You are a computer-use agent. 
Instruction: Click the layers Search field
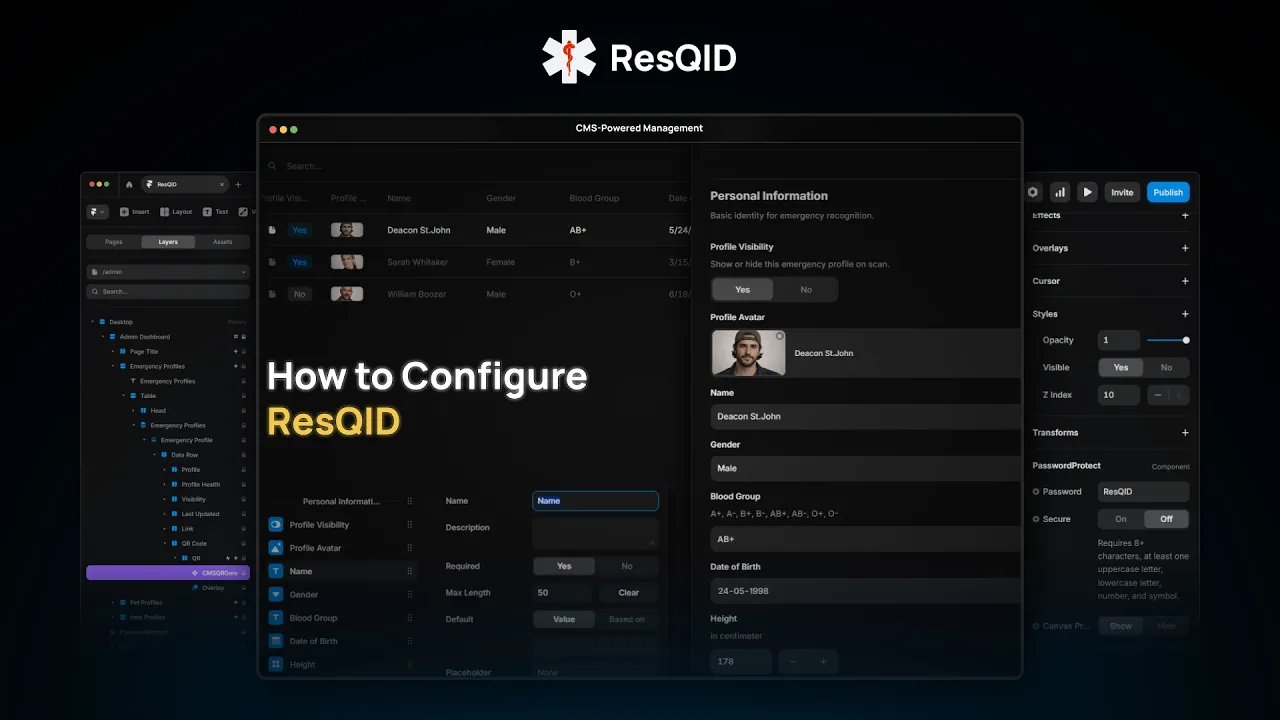pyautogui.click(x=168, y=292)
